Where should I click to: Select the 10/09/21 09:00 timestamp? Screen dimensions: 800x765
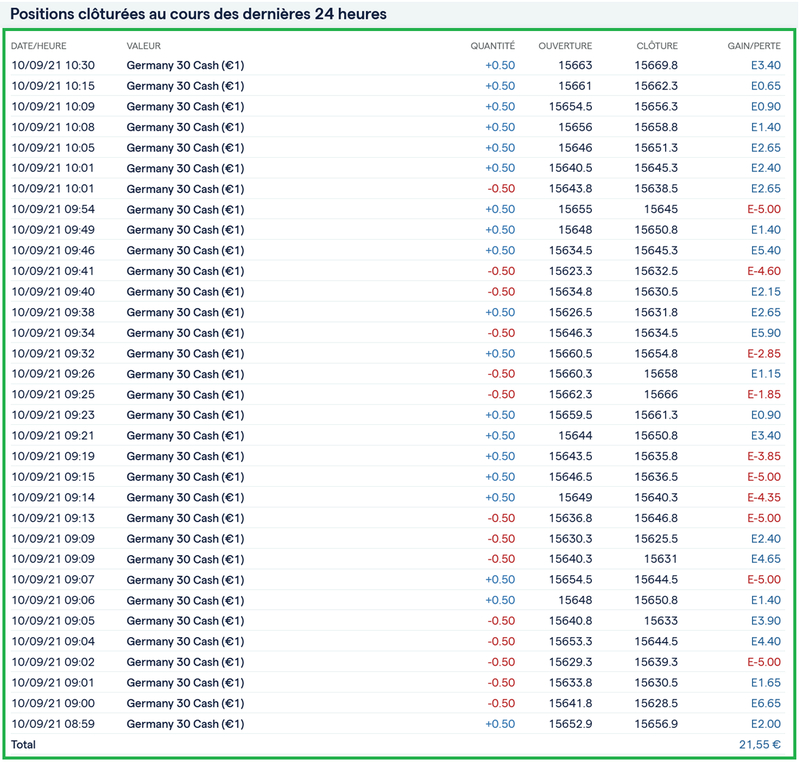(53, 703)
